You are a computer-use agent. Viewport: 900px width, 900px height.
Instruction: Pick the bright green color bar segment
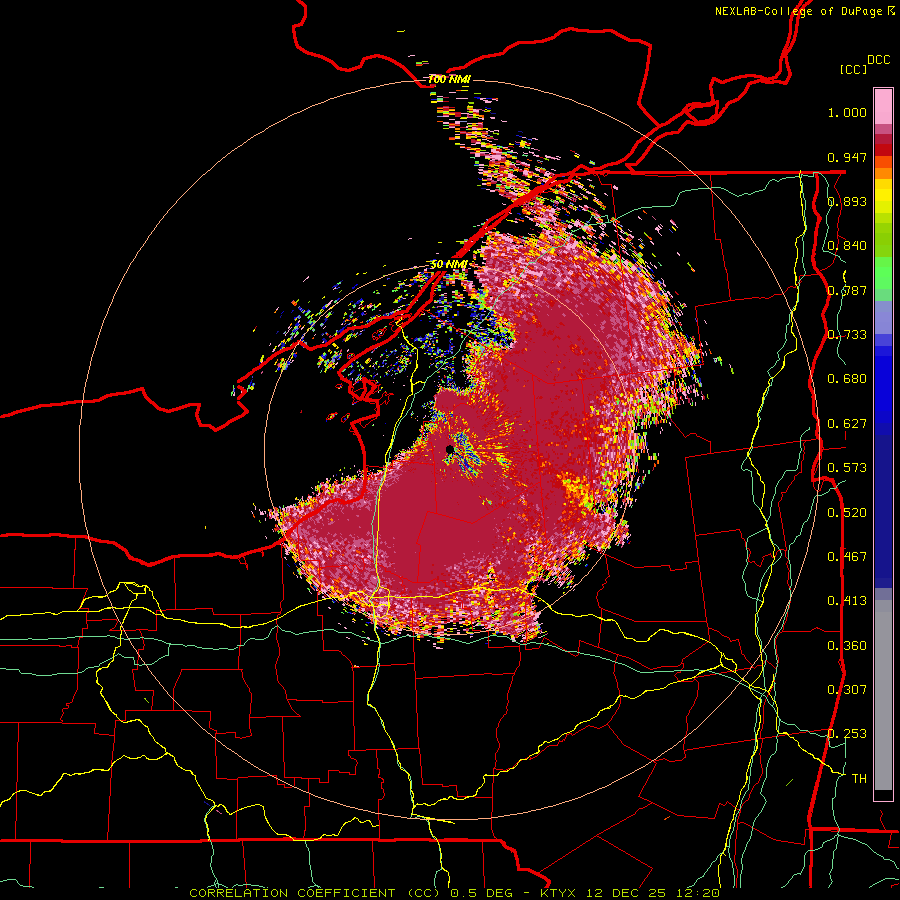[883, 273]
